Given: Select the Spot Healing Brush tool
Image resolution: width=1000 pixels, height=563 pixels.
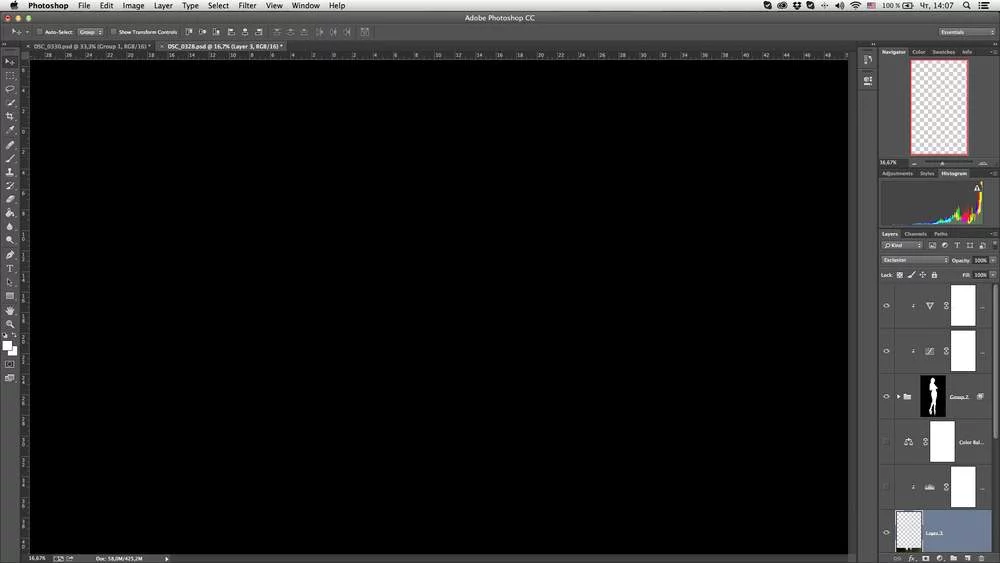Looking at the screenshot, I should 10,145.
